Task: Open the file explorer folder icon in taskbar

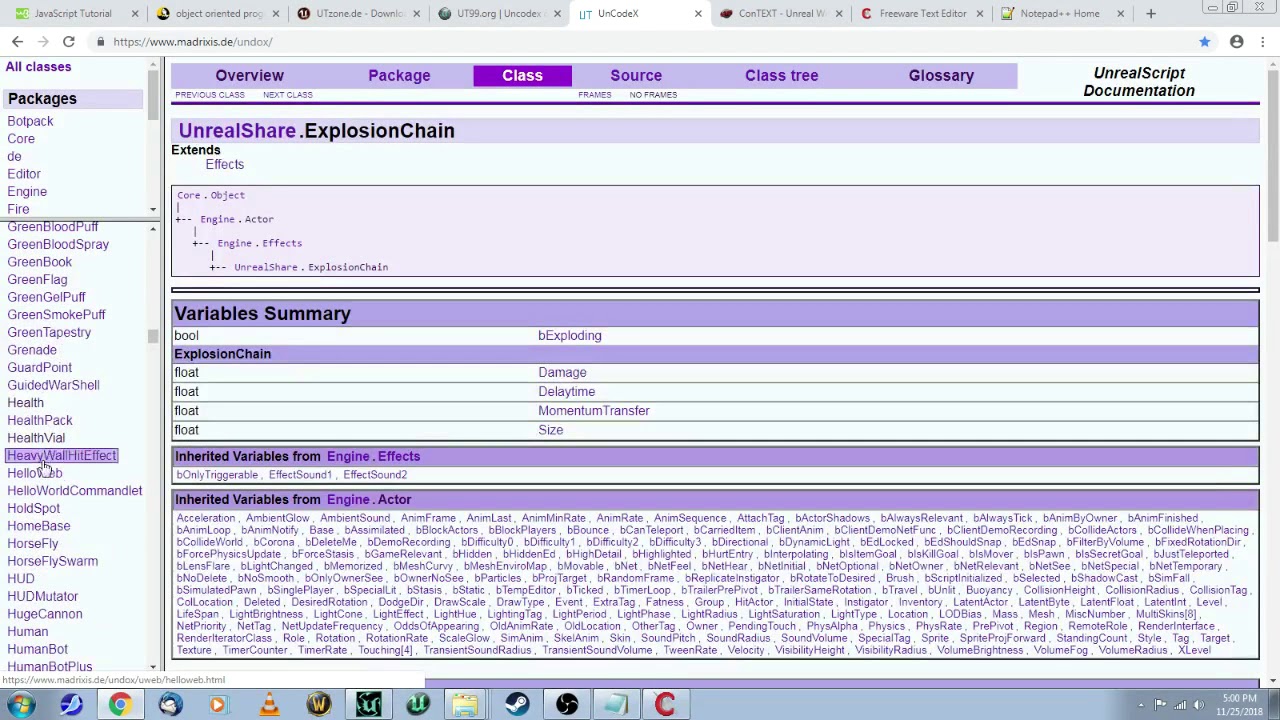Action: 467,705
